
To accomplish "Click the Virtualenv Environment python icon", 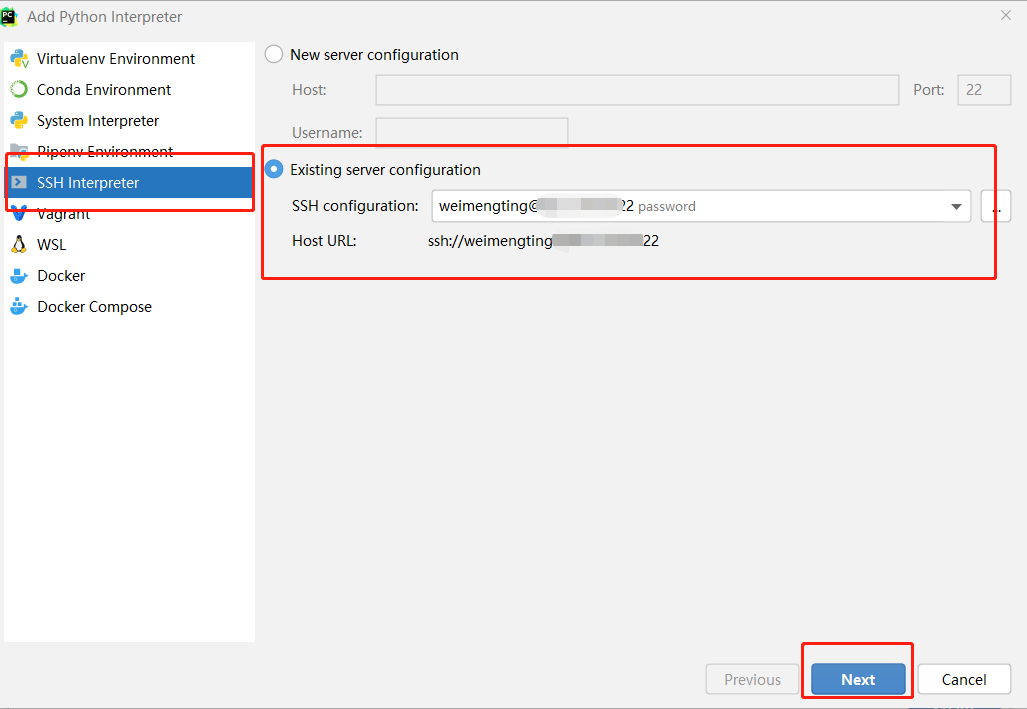I will point(19,59).
